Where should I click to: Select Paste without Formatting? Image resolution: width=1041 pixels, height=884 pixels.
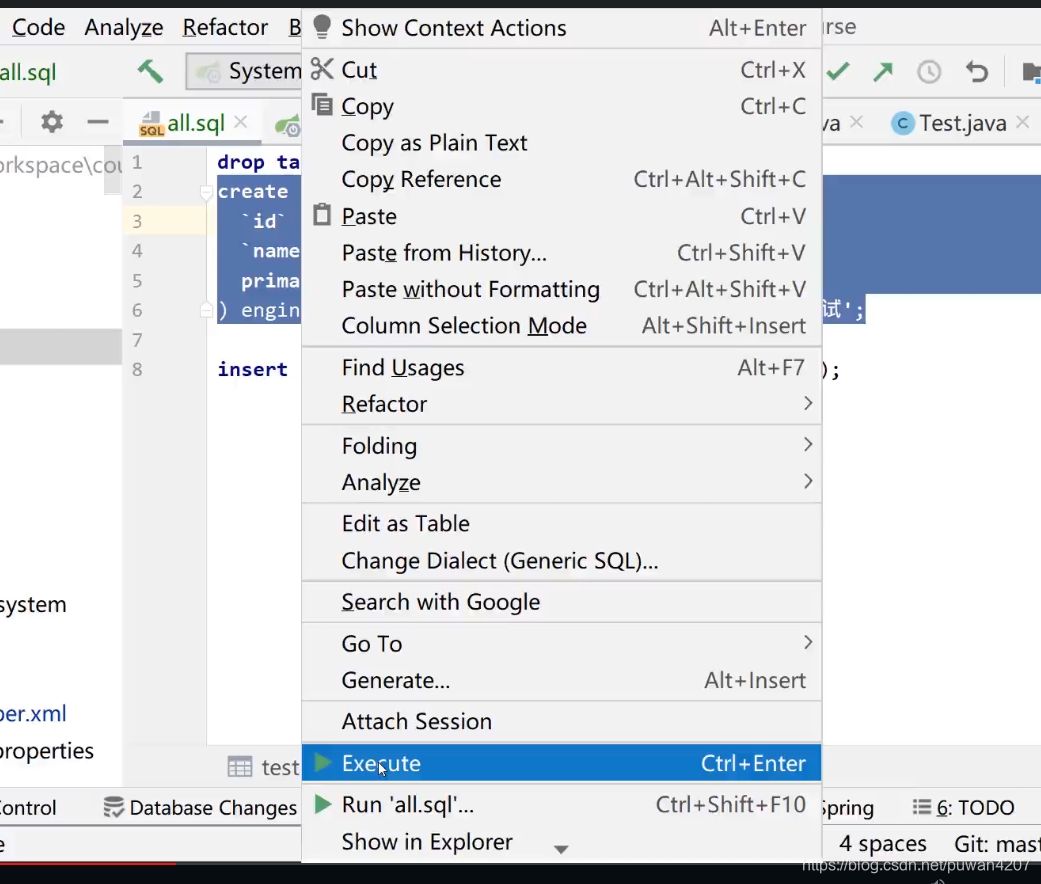[561, 289]
